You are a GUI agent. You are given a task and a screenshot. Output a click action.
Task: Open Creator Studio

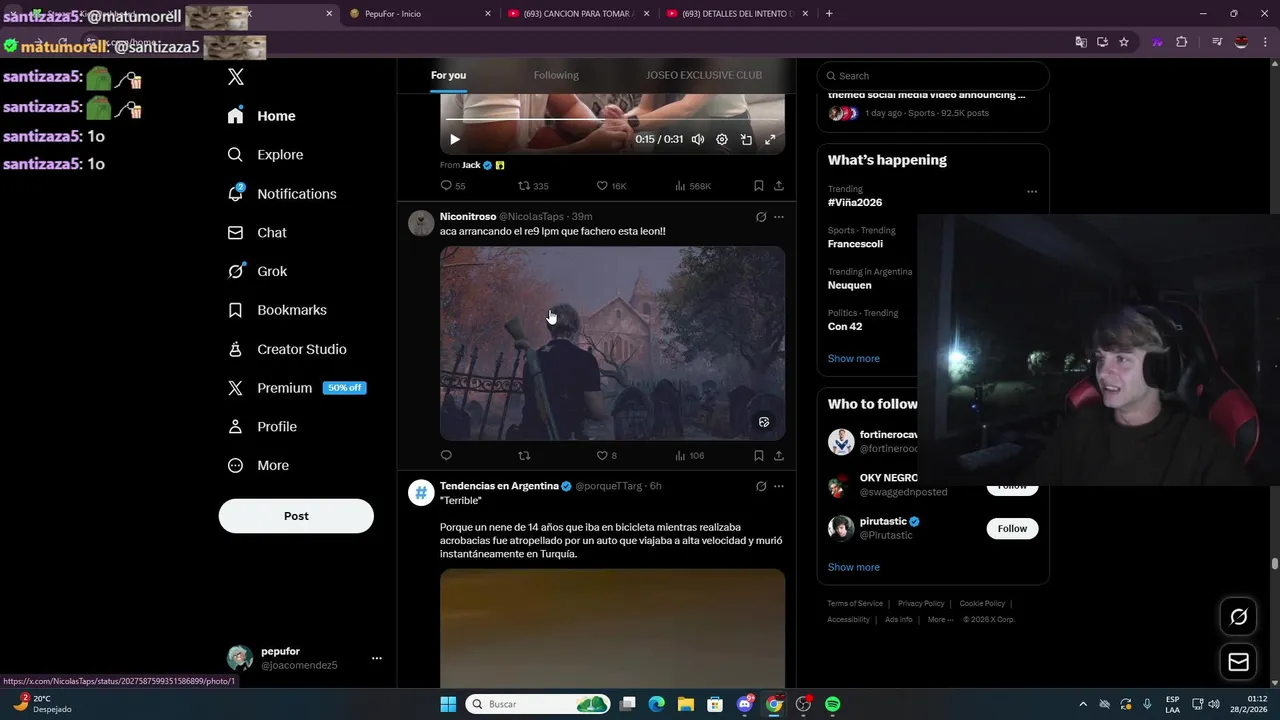[287, 349]
